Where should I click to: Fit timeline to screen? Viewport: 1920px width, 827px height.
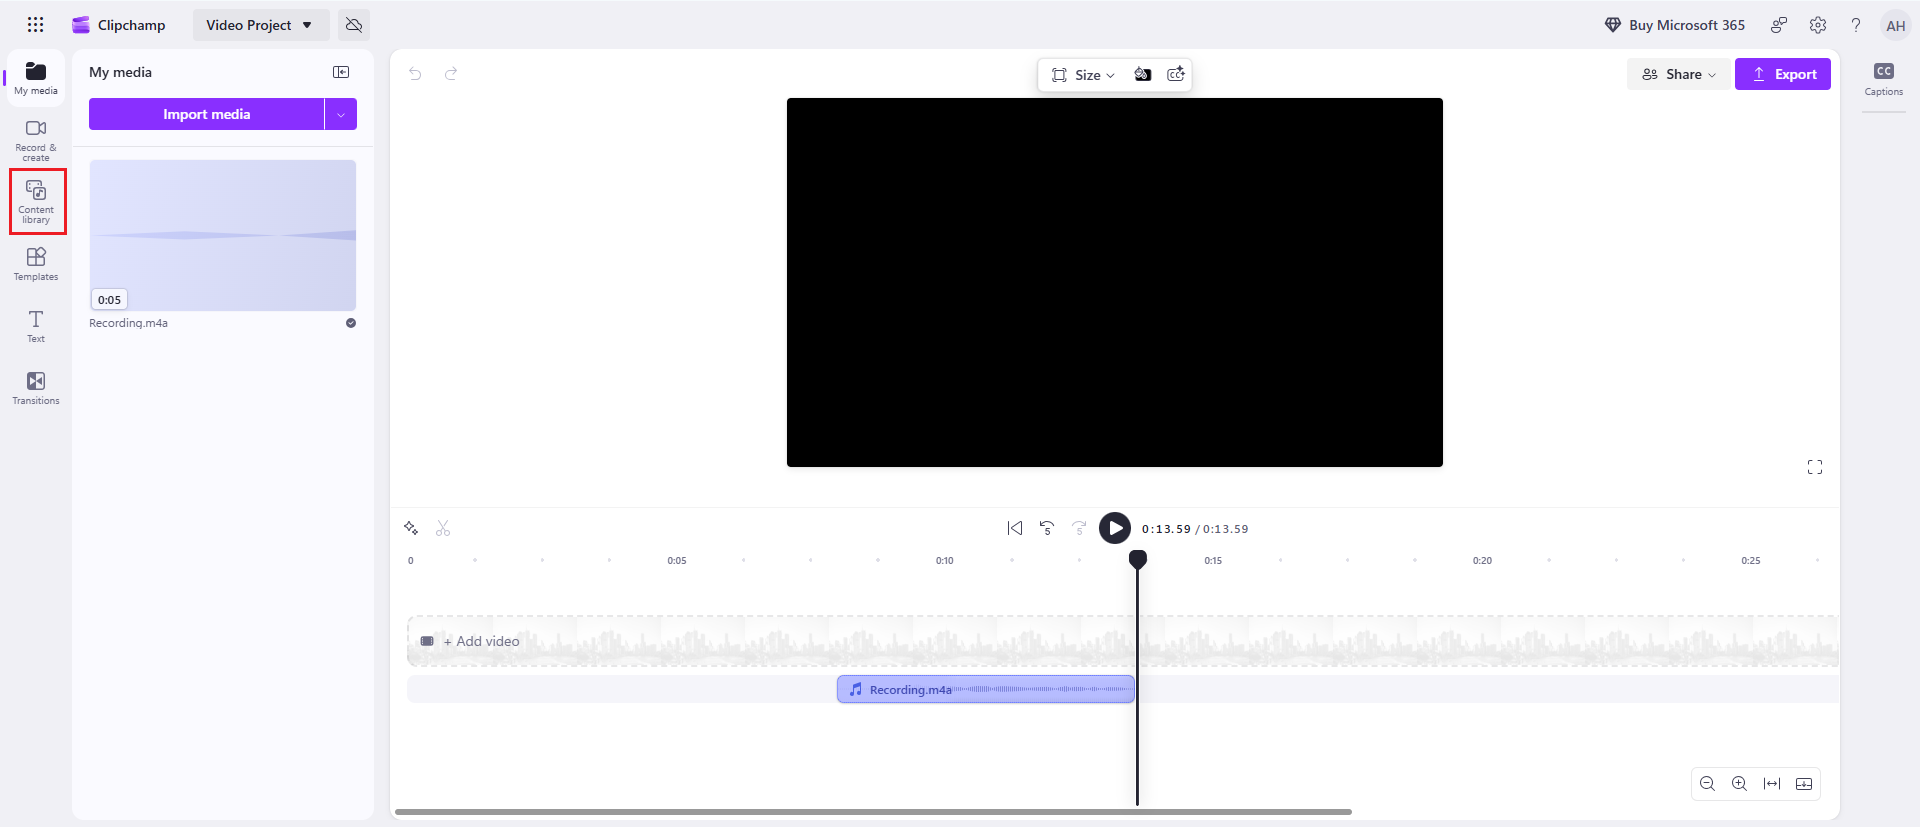1772,784
